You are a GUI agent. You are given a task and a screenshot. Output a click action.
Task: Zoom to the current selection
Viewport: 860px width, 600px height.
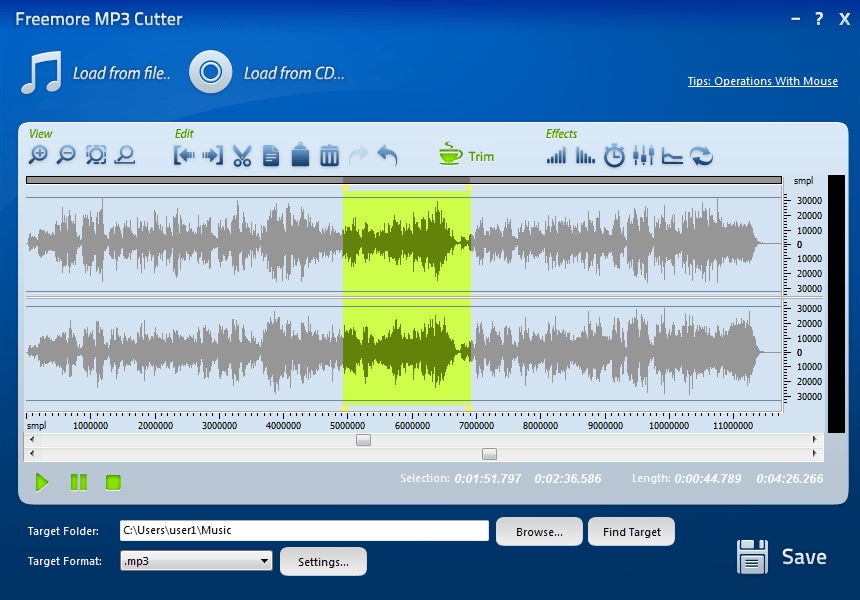[x=95, y=155]
